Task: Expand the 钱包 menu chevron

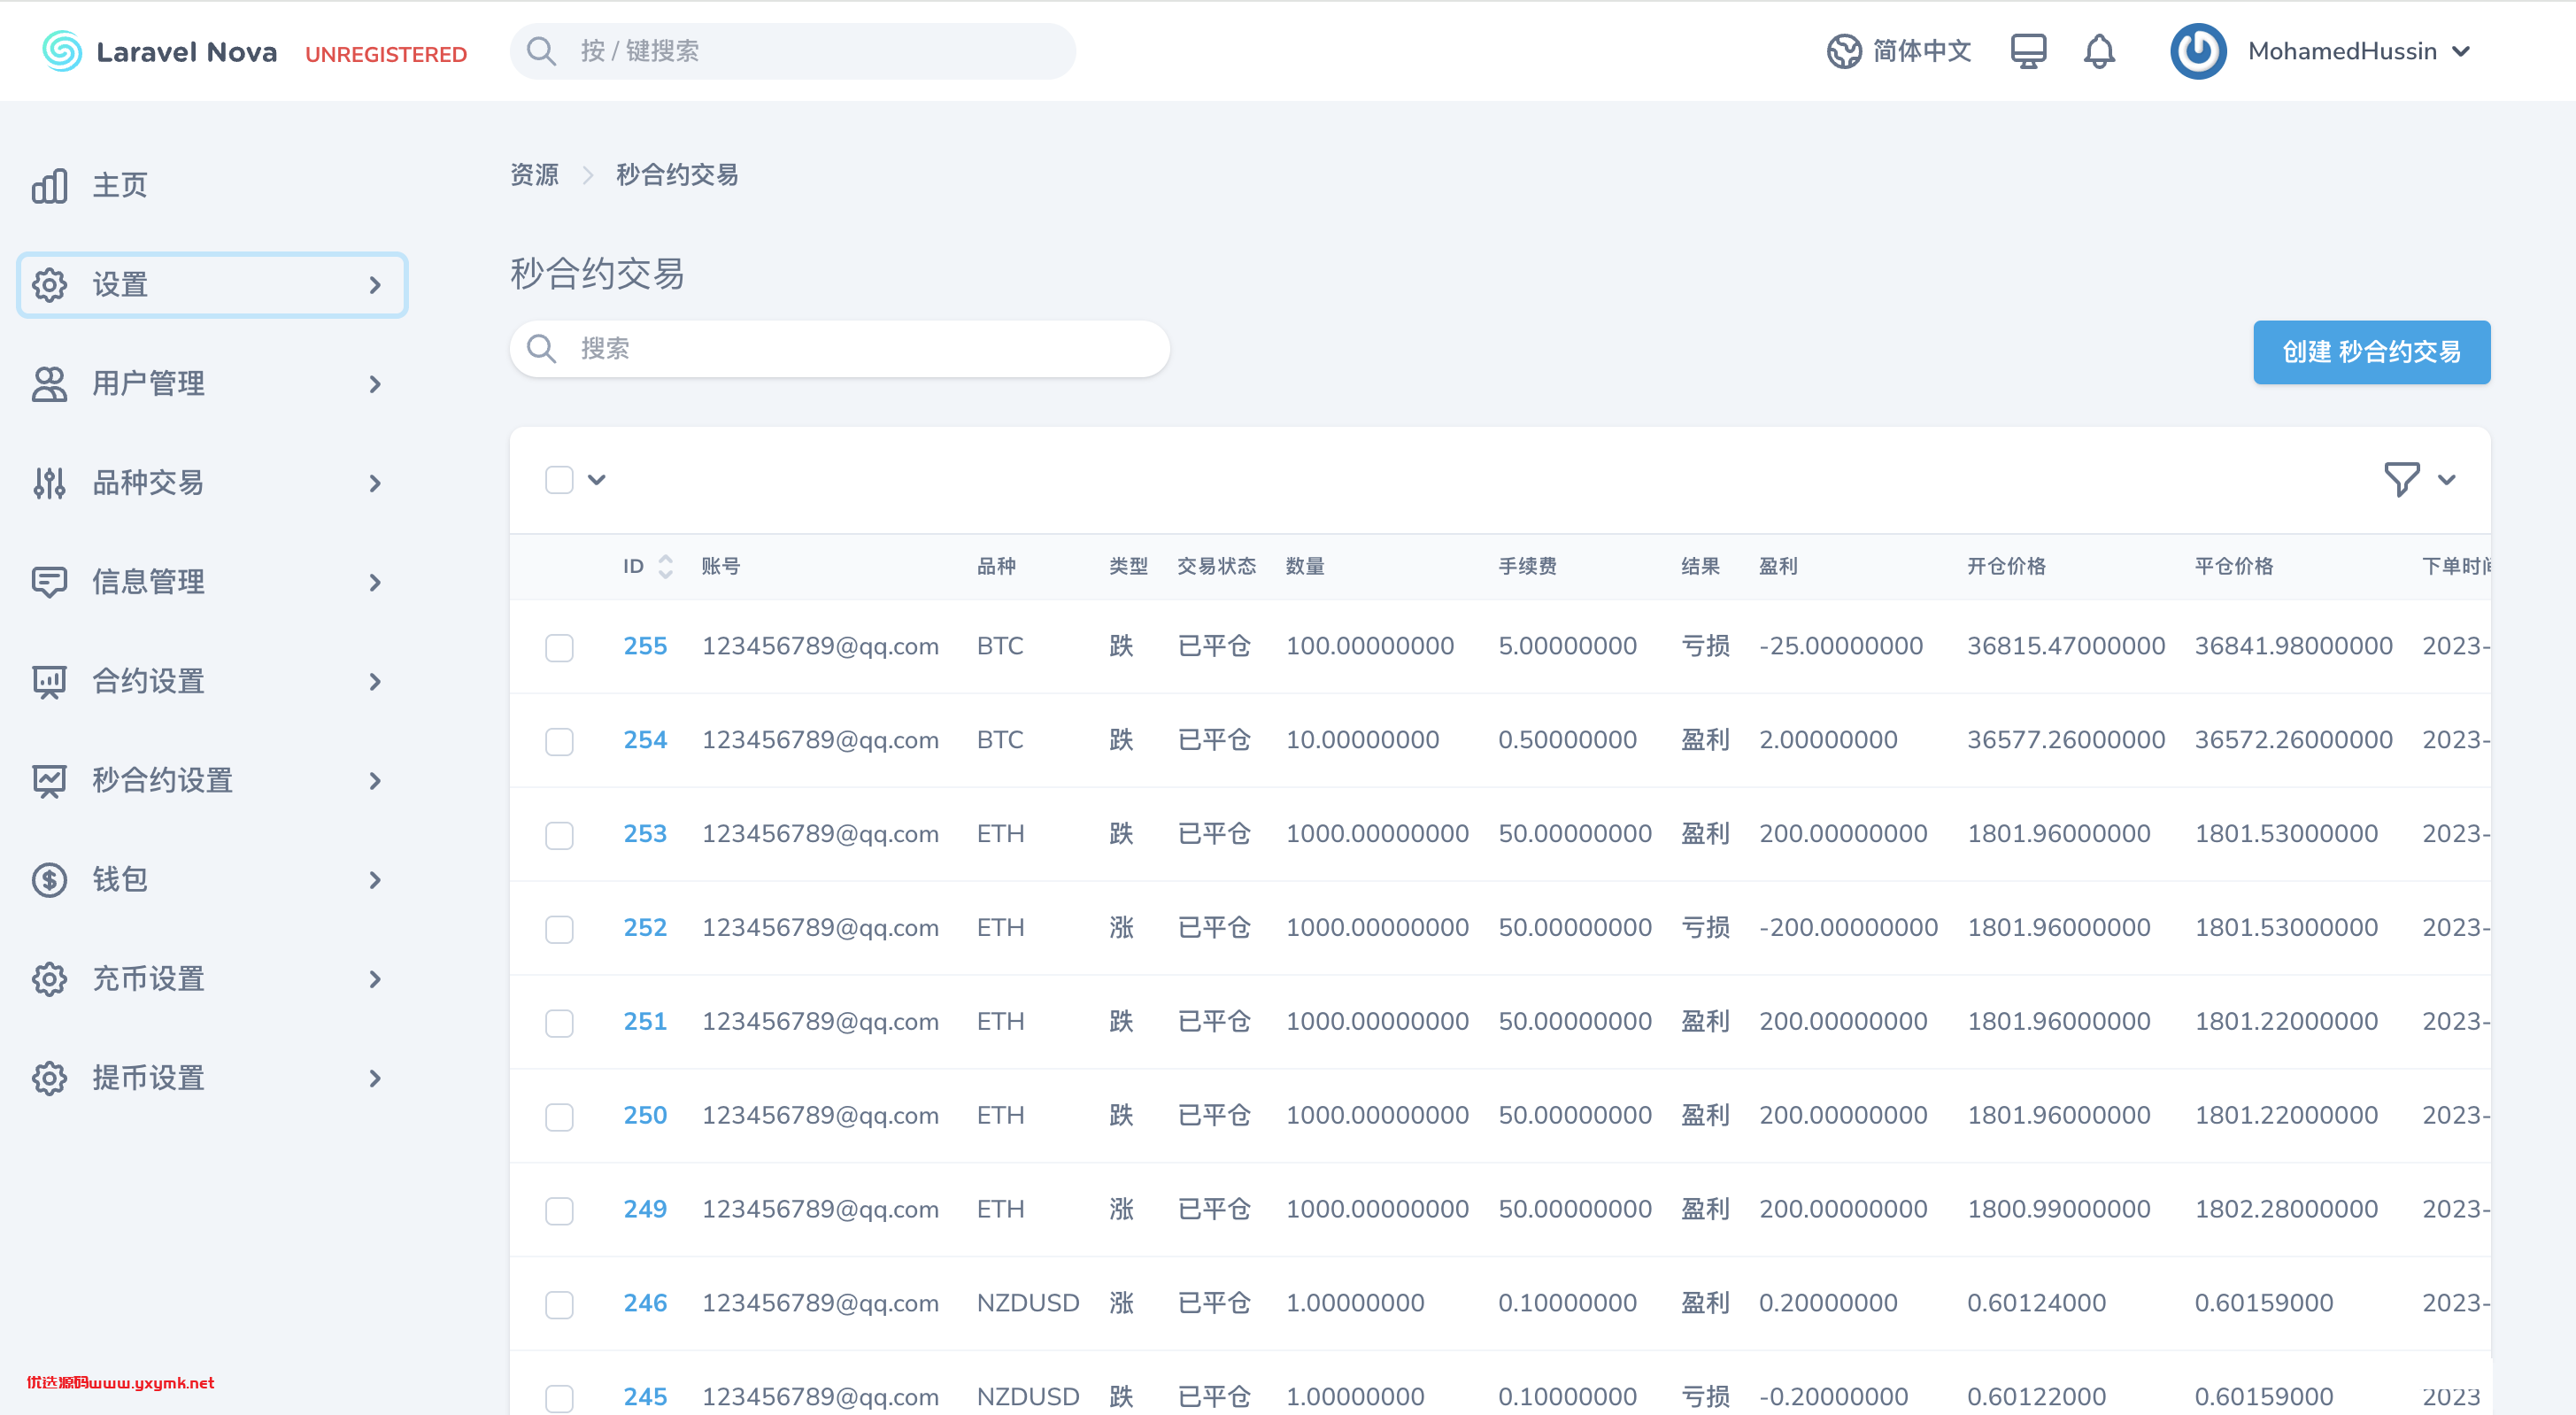Action: (x=375, y=879)
